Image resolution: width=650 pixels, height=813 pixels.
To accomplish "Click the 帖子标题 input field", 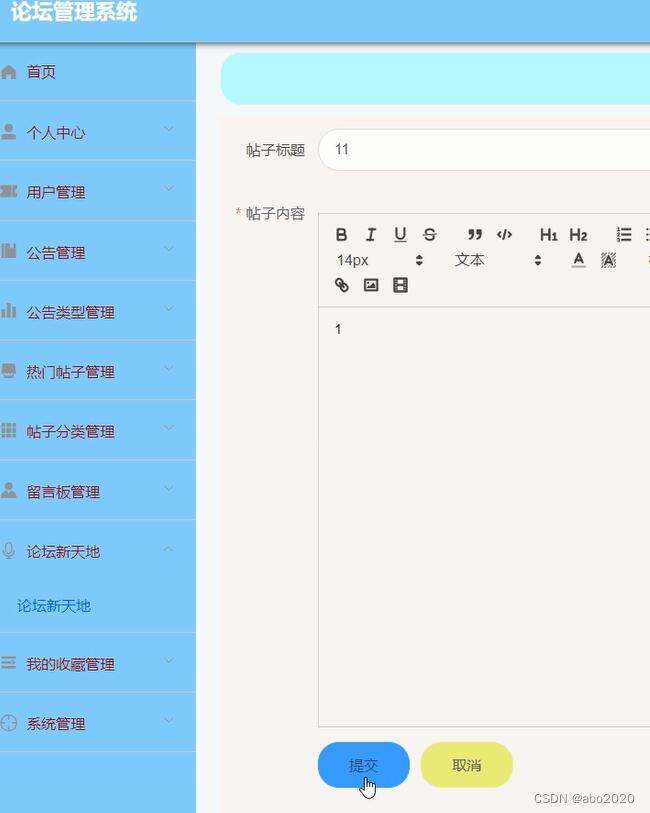I will click(484, 150).
